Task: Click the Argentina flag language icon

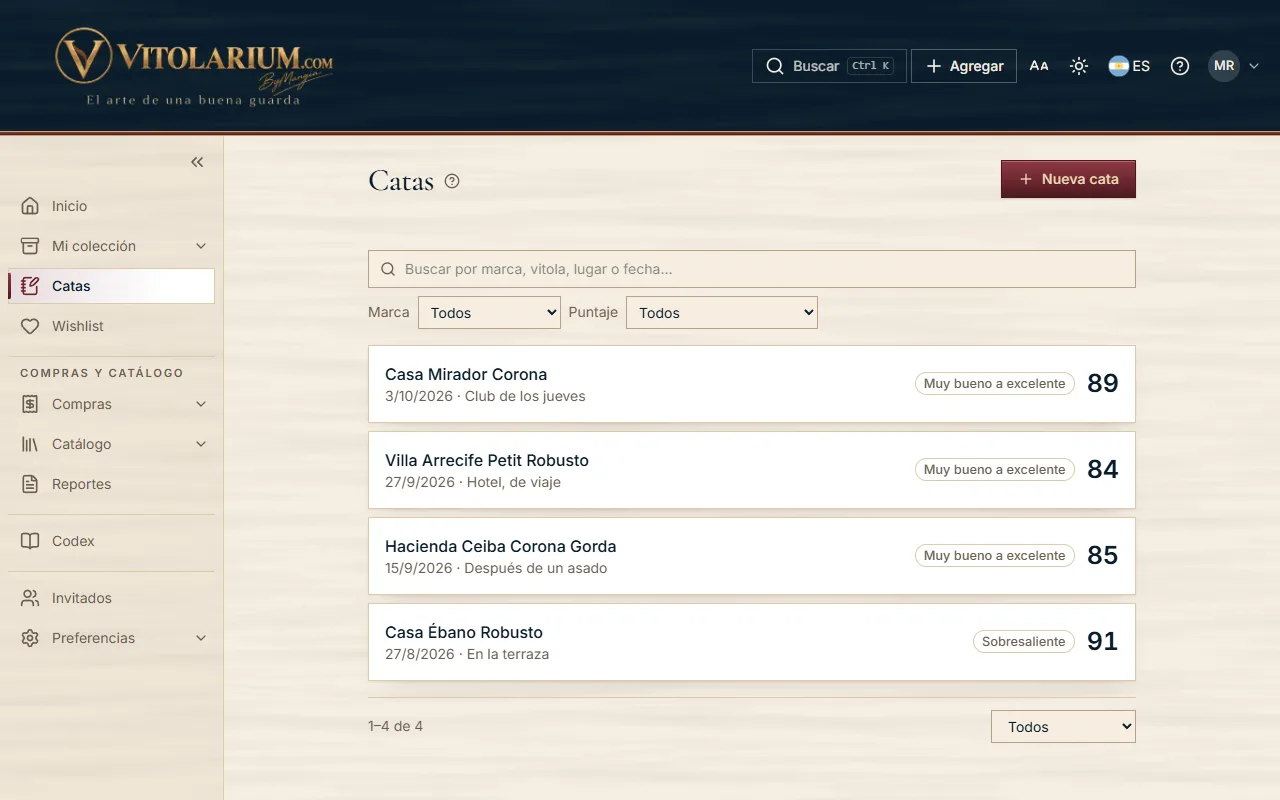Action: [x=1118, y=66]
